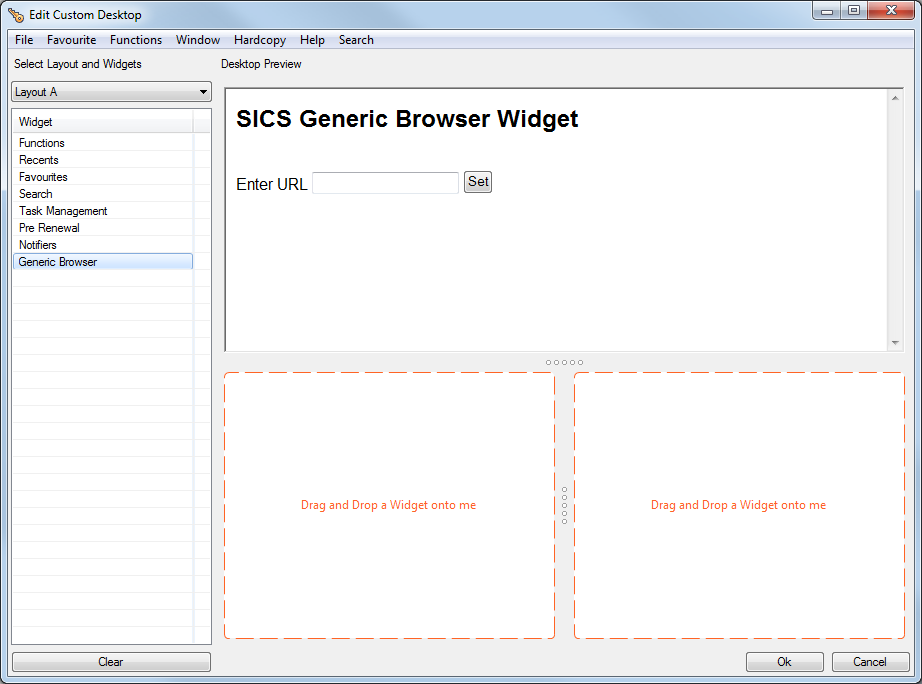922x684 pixels.
Task: Click the Clear button
Action: 110,661
